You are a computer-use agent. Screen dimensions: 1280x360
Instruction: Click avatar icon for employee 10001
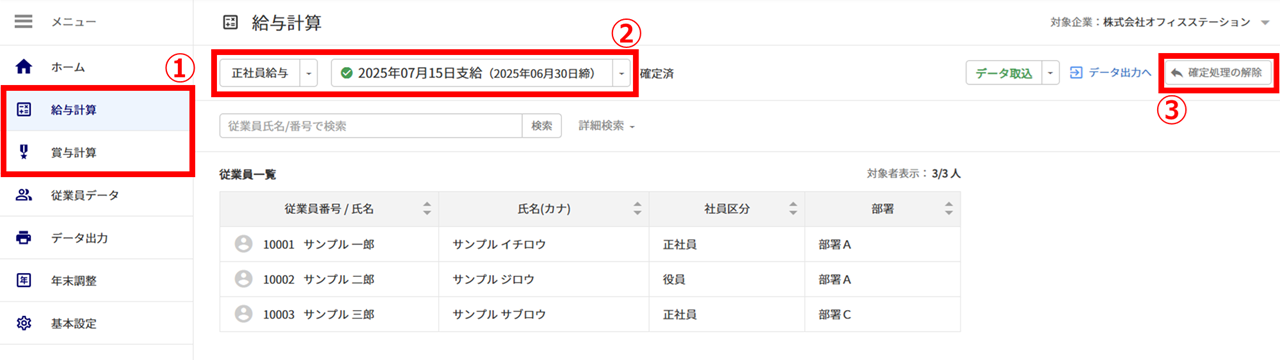point(242,244)
